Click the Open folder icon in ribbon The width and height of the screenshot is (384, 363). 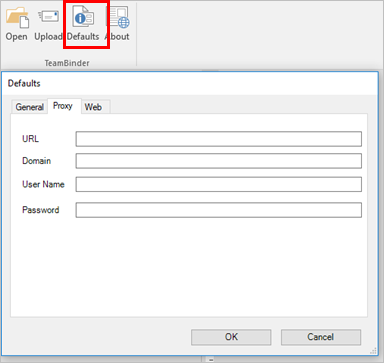pyautogui.click(x=18, y=18)
